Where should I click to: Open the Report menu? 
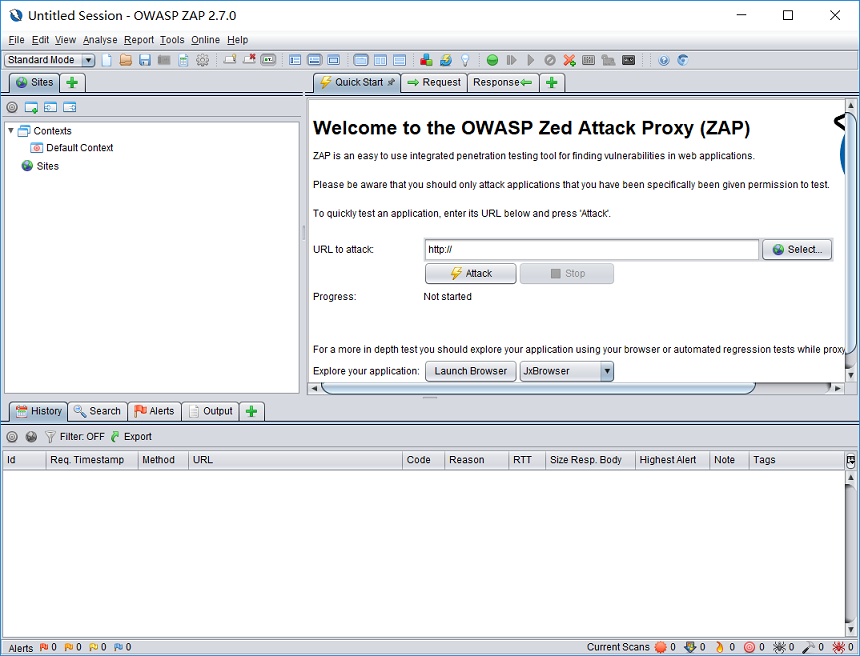(x=139, y=40)
